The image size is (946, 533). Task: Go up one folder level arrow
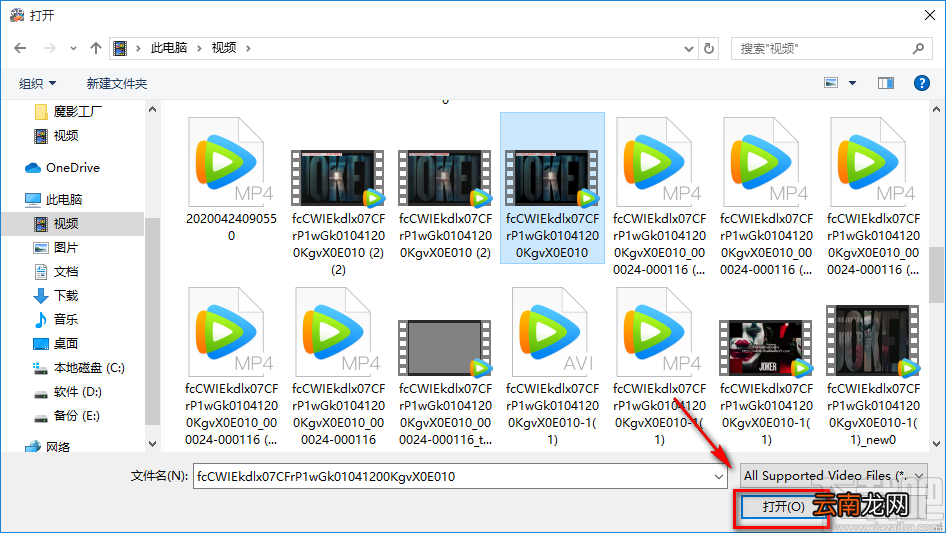tap(95, 48)
